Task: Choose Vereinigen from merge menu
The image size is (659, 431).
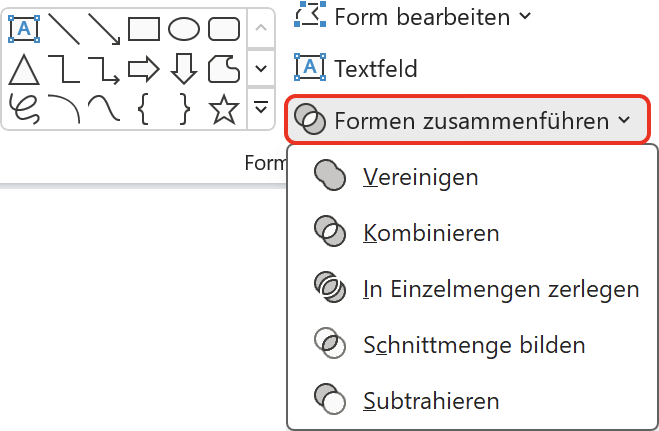Action: (472, 177)
